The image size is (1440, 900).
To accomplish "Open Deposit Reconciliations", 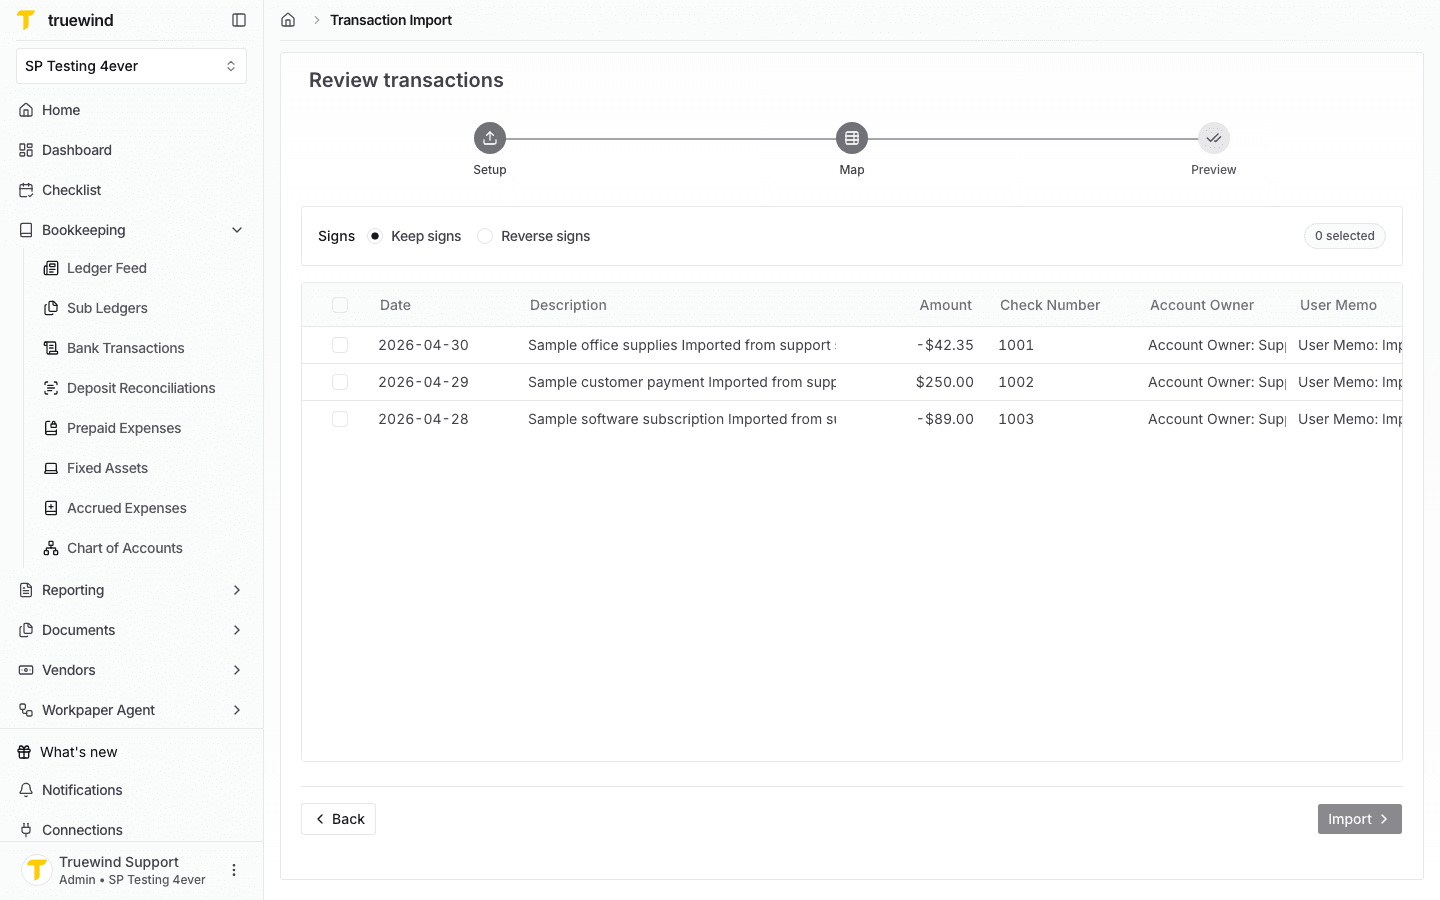I will [x=143, y=388].
